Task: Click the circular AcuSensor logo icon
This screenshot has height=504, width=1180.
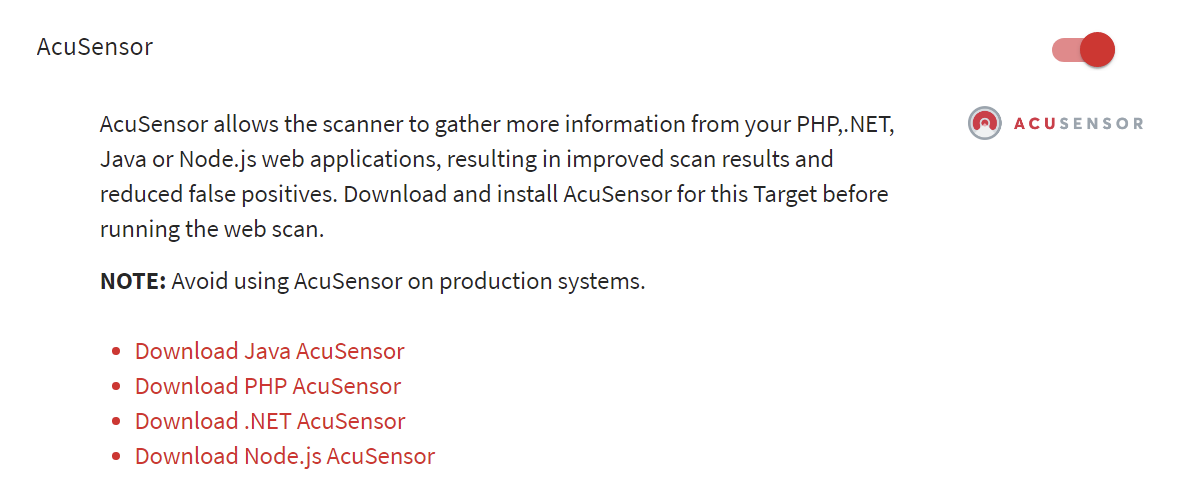Action: 984,123
